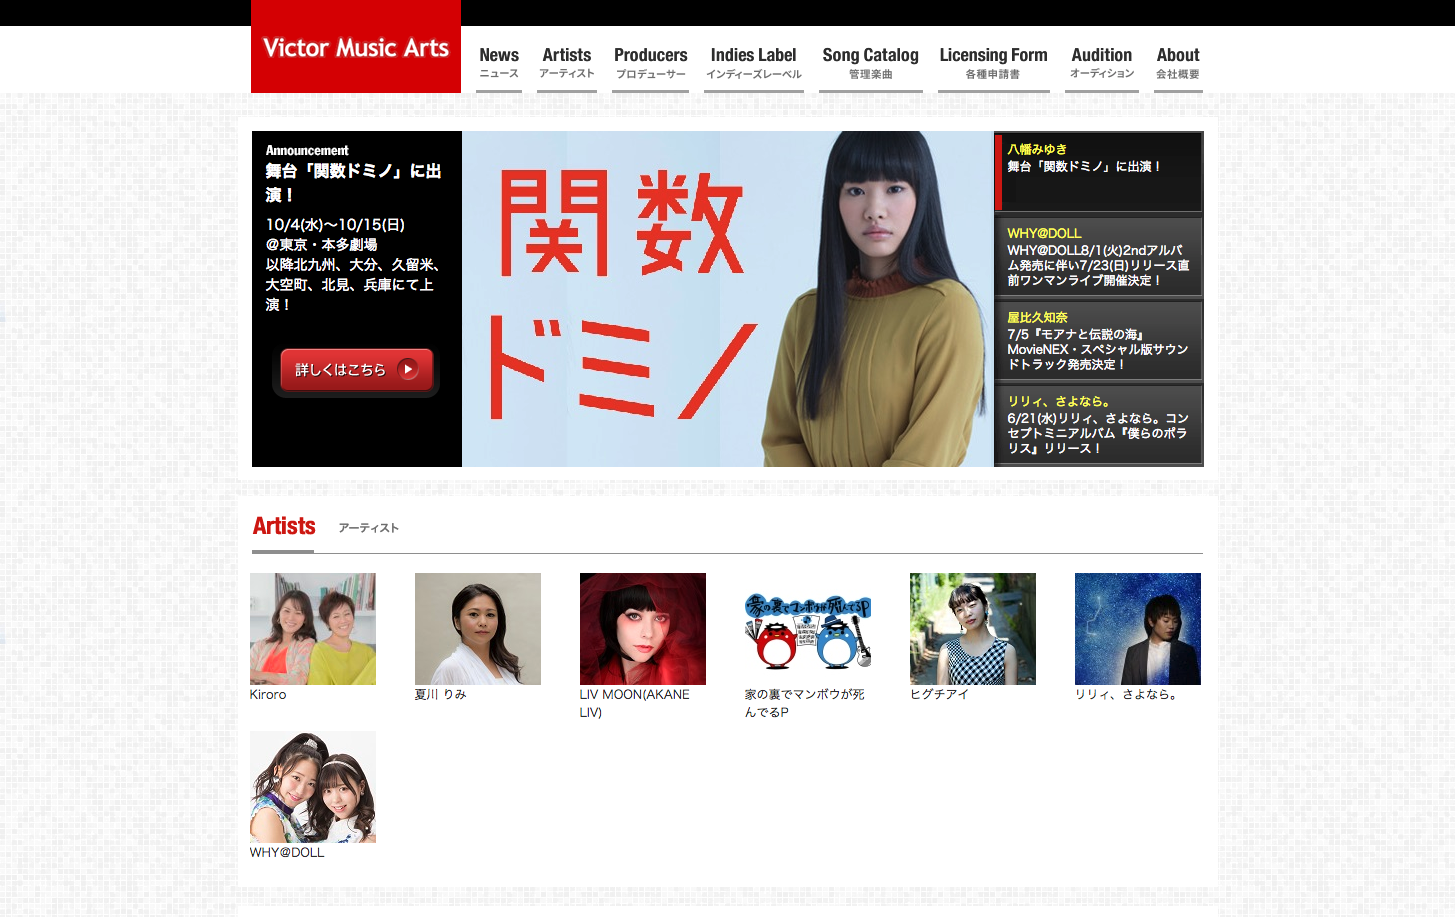1455x917 pixels.
Task: Click the アーティスト subtitle text
Action: (x=368, y=528)
